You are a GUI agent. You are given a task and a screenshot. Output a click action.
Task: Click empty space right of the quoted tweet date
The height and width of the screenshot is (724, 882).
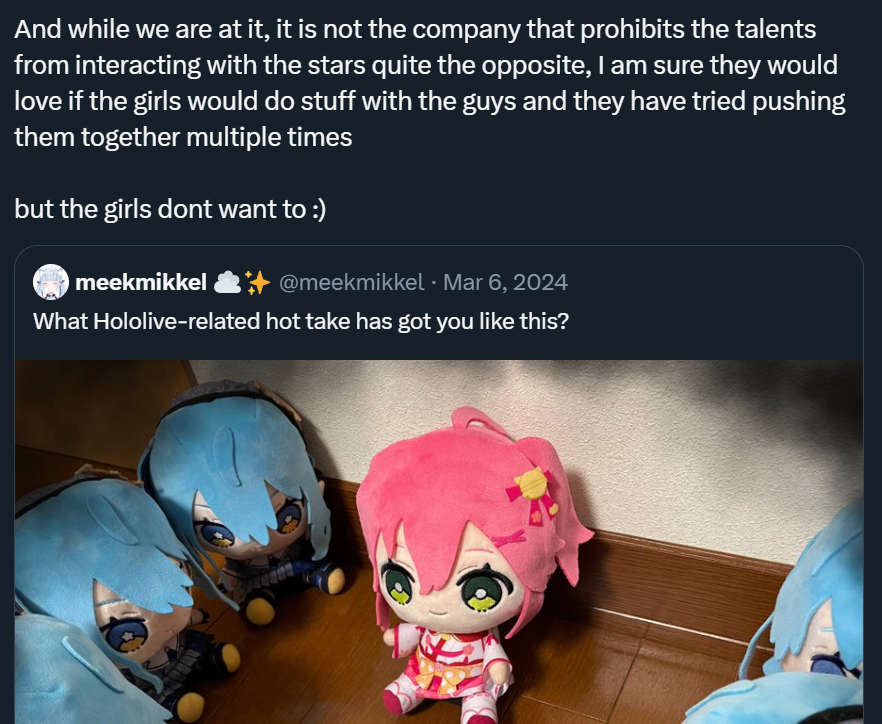coord(714,282)
